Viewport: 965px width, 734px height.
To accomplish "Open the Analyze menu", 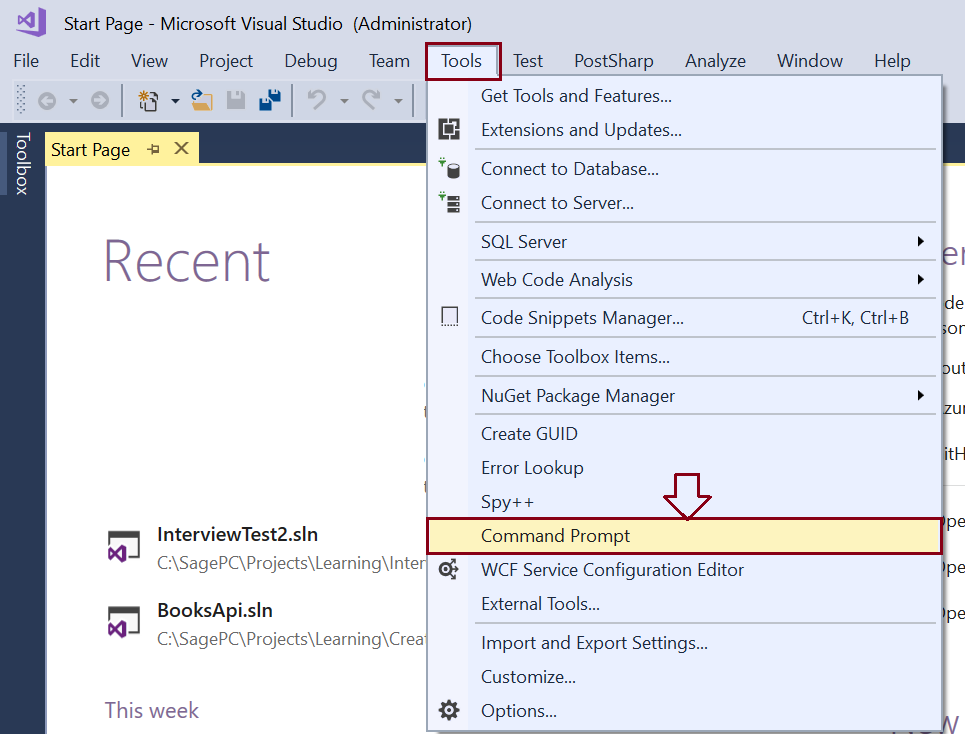I will (715, 61).
